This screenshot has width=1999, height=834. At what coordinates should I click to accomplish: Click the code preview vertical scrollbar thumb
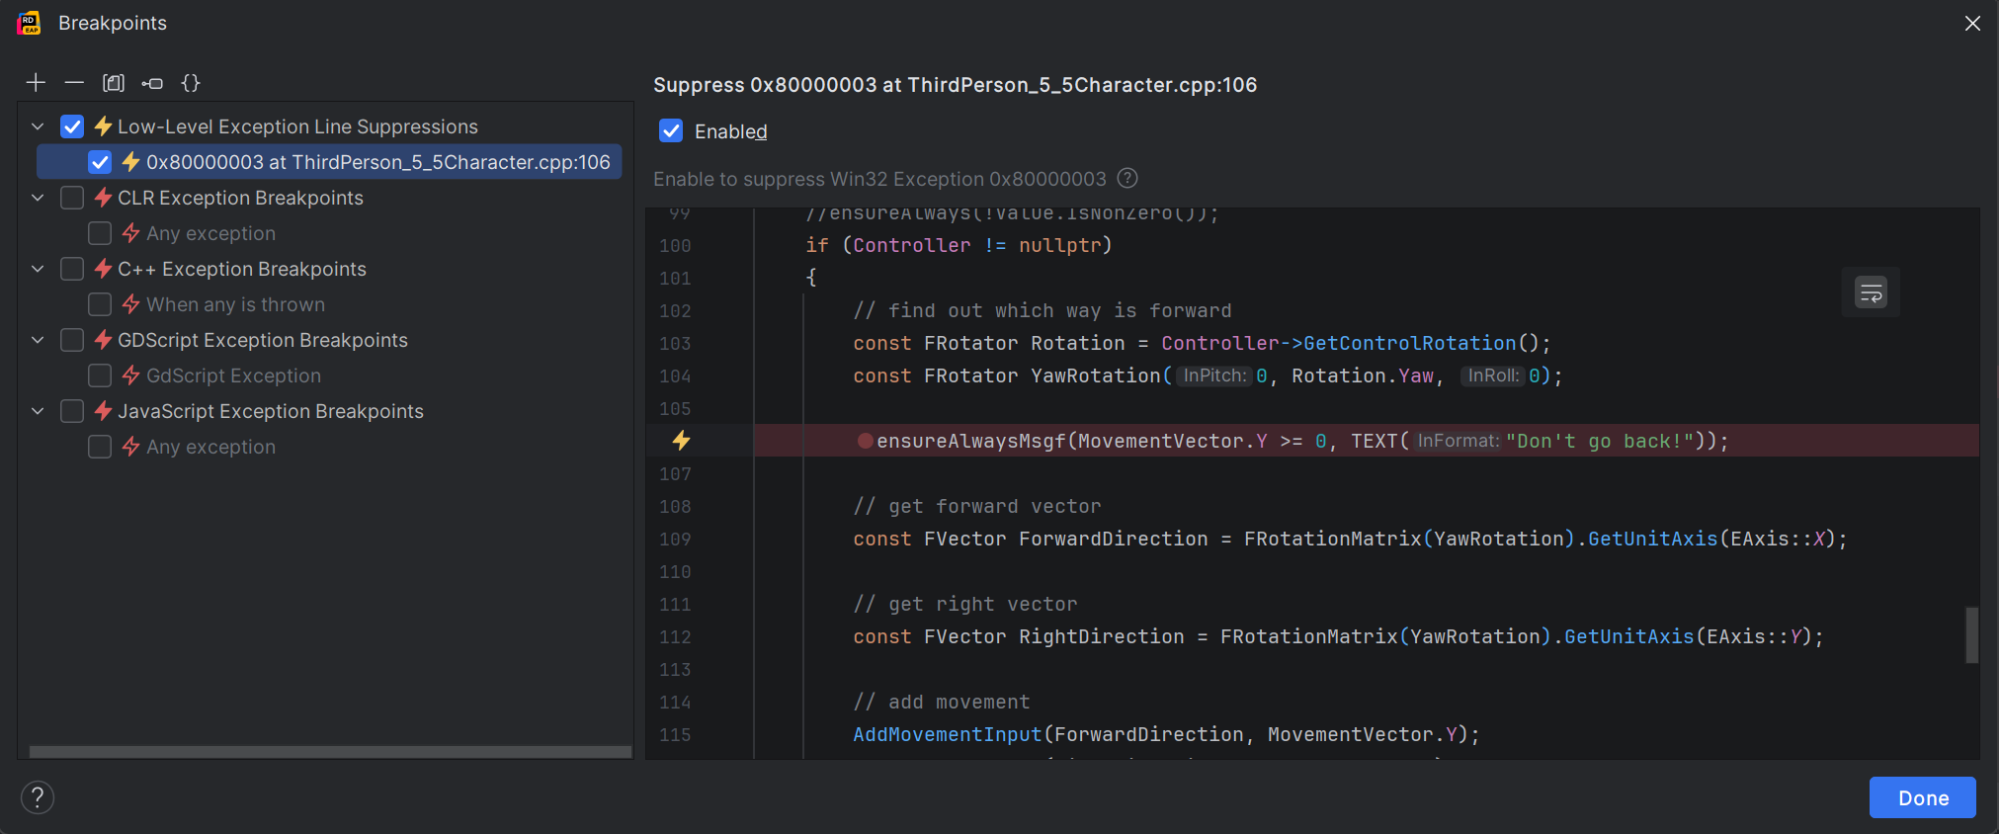tap(1971, 634)
